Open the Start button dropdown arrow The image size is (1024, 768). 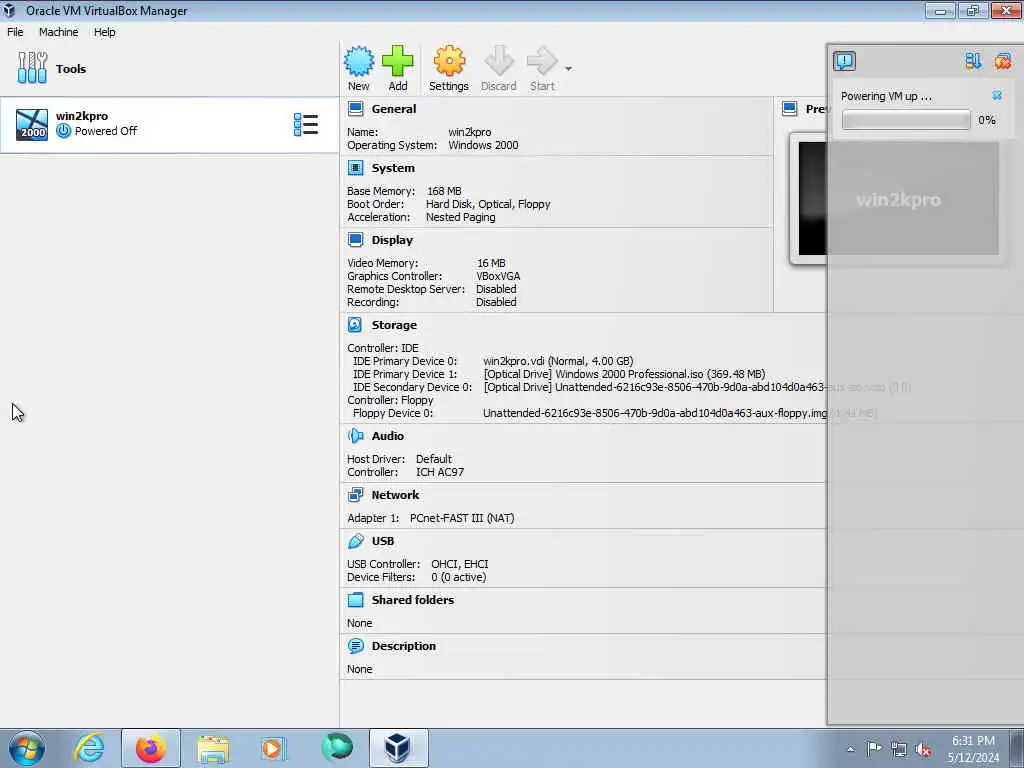coord(568,69)
